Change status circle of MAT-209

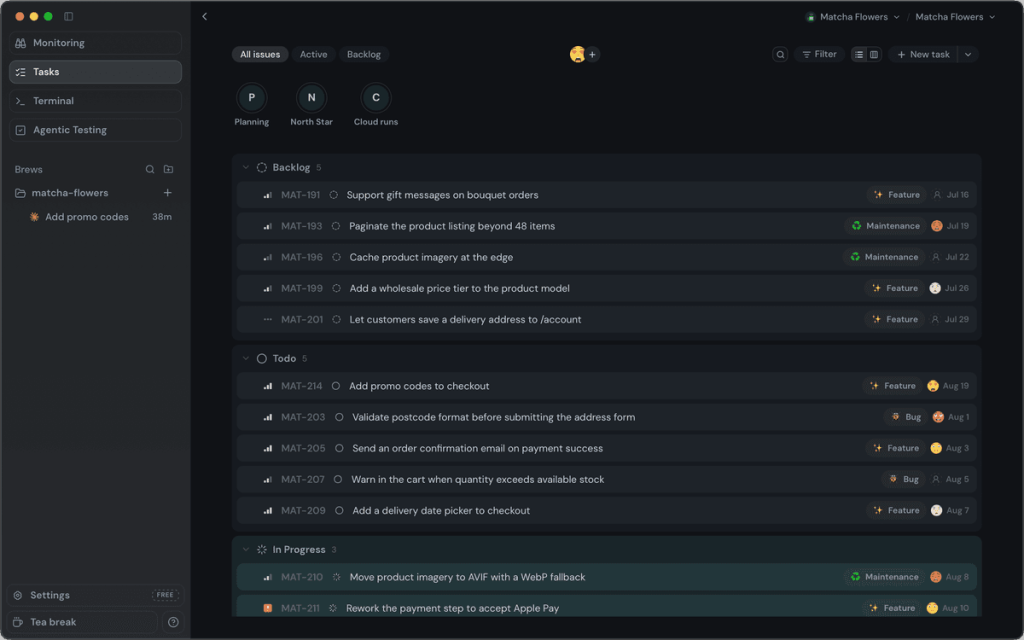coord(339,511)
